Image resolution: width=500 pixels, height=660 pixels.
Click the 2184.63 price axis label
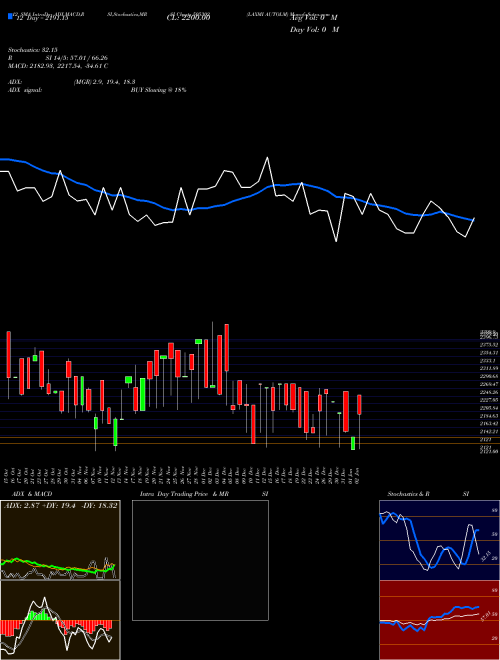(489, 416)
